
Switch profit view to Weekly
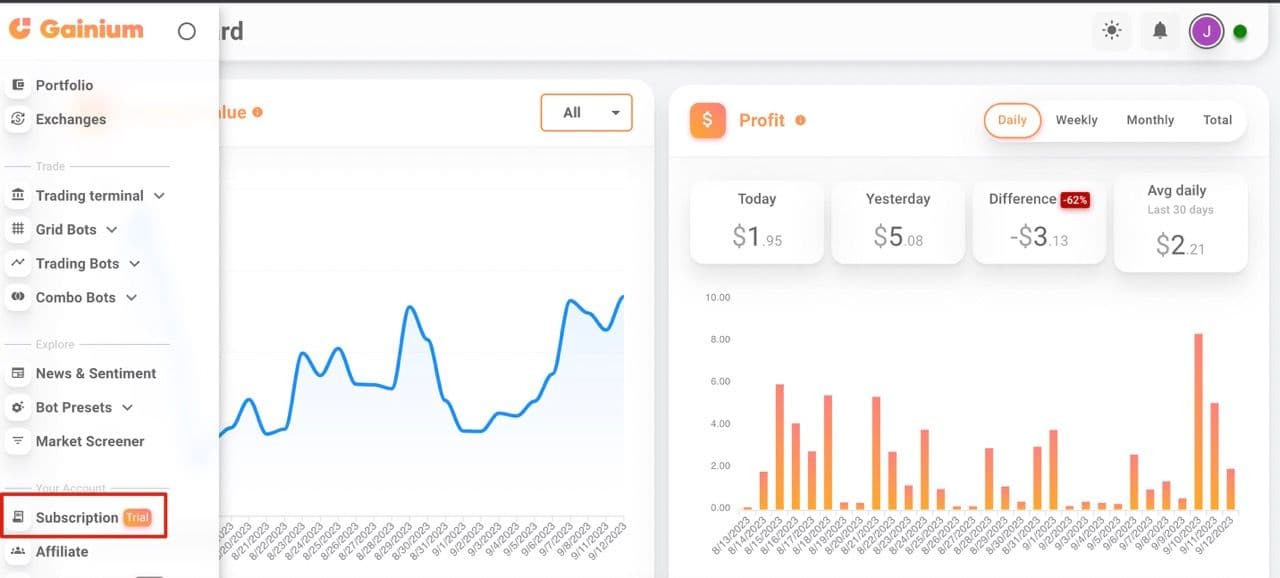pyautogui.click(x=1076, y=120)
